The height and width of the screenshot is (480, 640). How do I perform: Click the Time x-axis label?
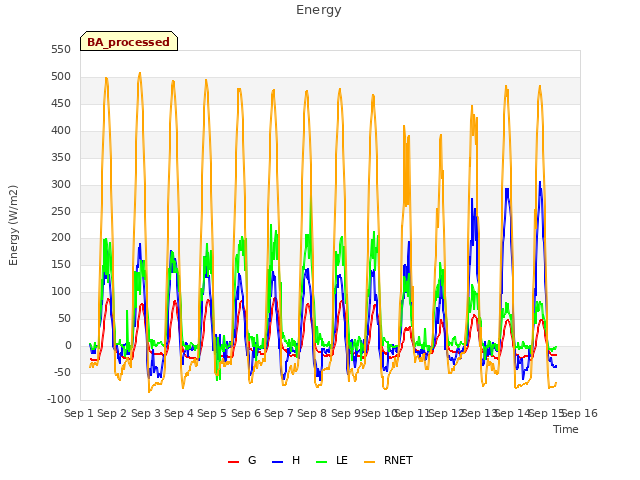pyautogui.click(x=566, y=429)
